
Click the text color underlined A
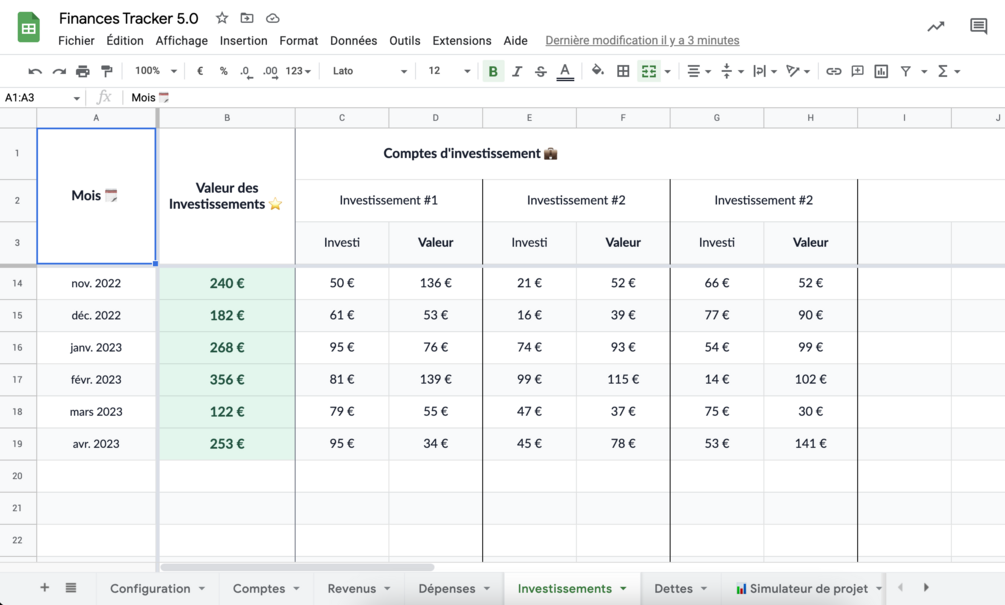click(565, 71)
